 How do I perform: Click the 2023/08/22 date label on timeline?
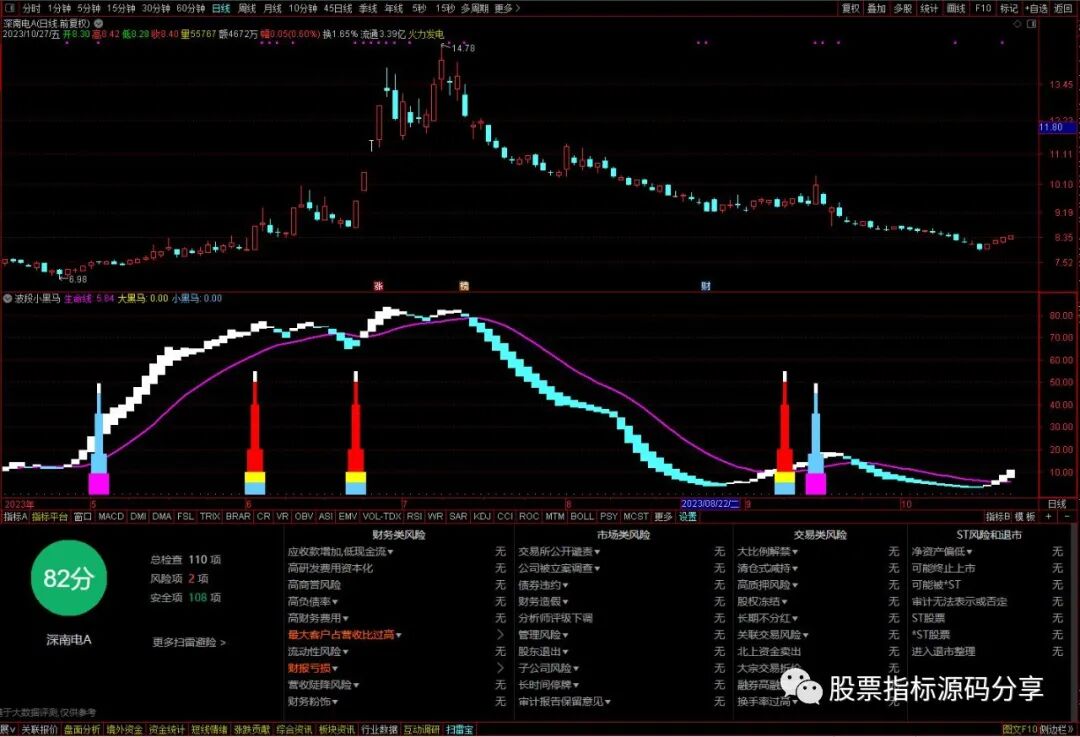pos(710,504)
